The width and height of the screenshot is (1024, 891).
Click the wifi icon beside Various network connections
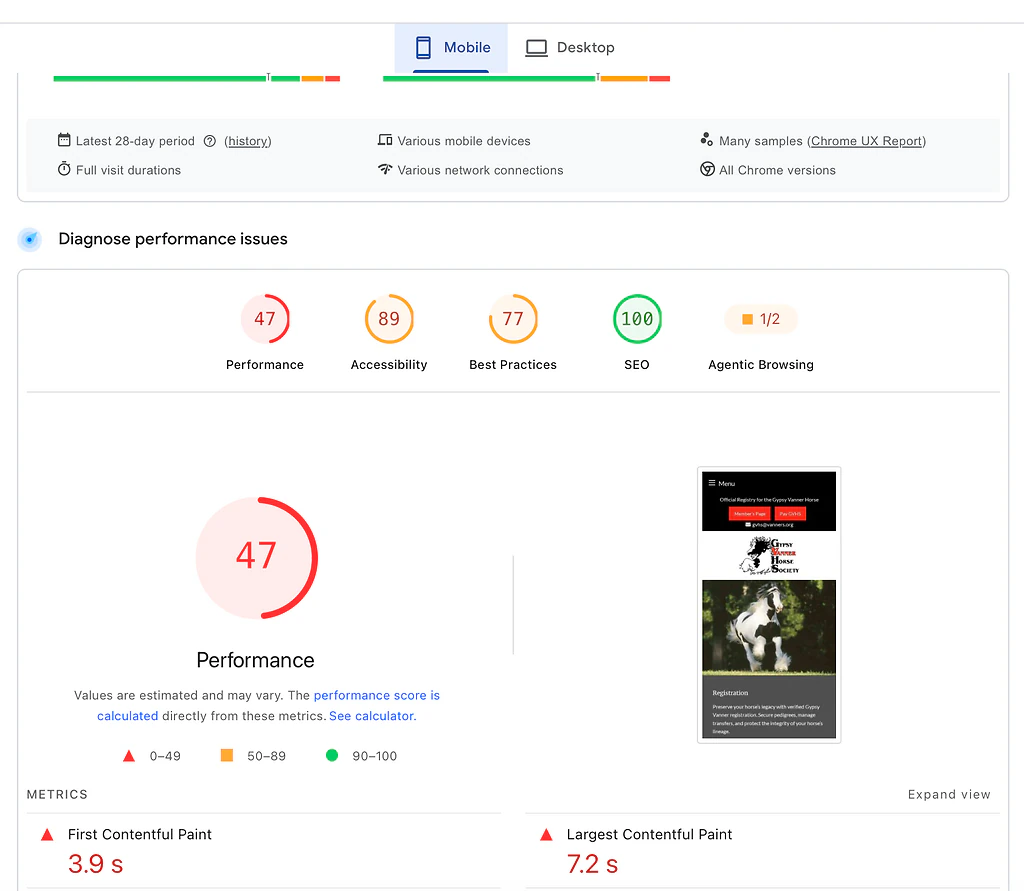click(385, 169)
